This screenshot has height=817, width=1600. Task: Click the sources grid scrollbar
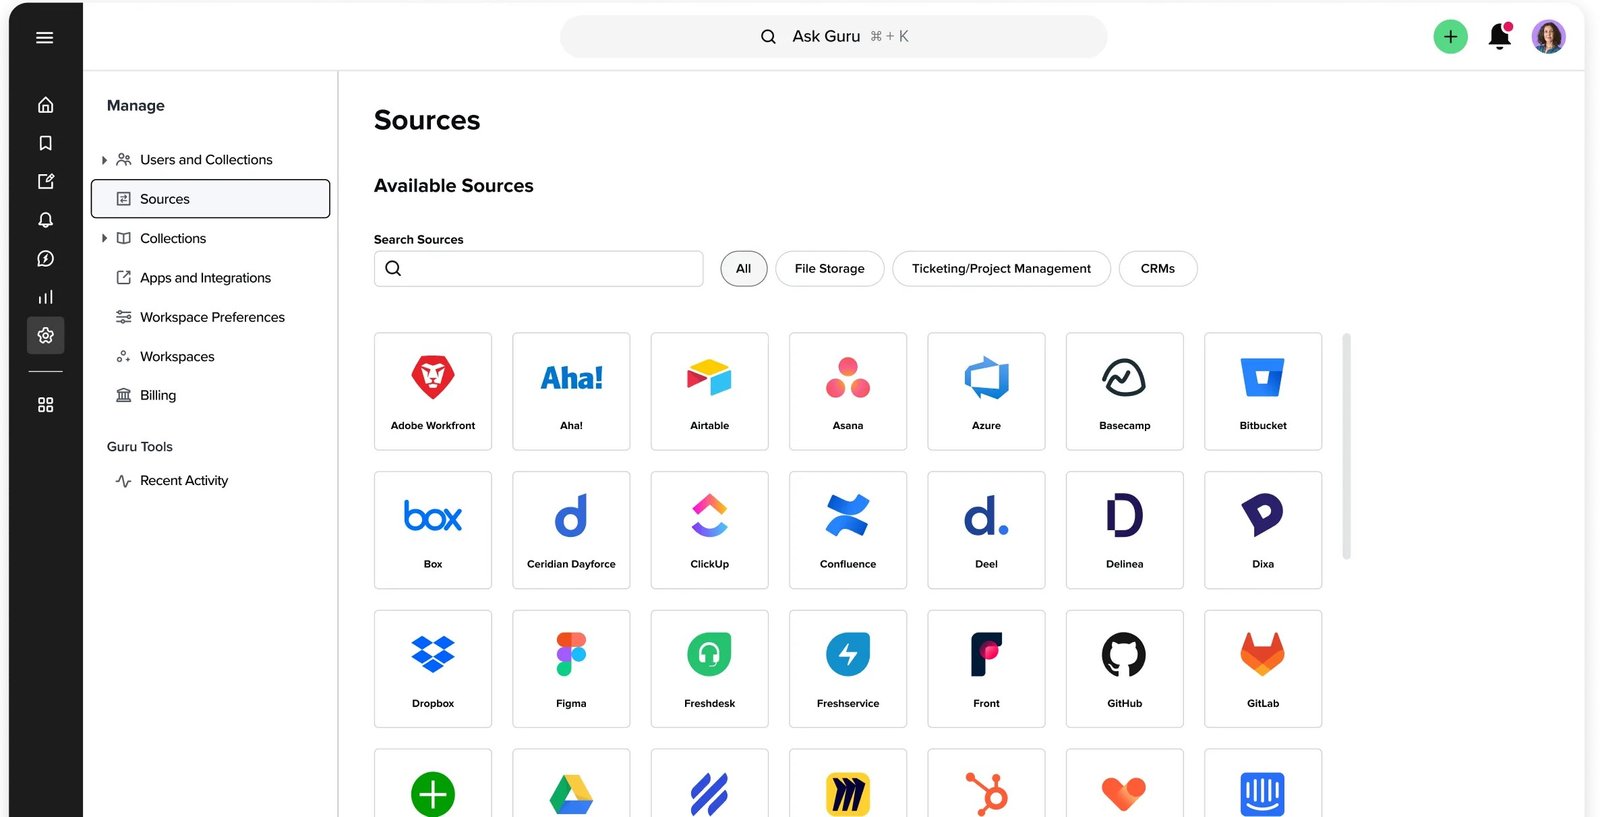pyautogui.click(x=1347, y=446)
